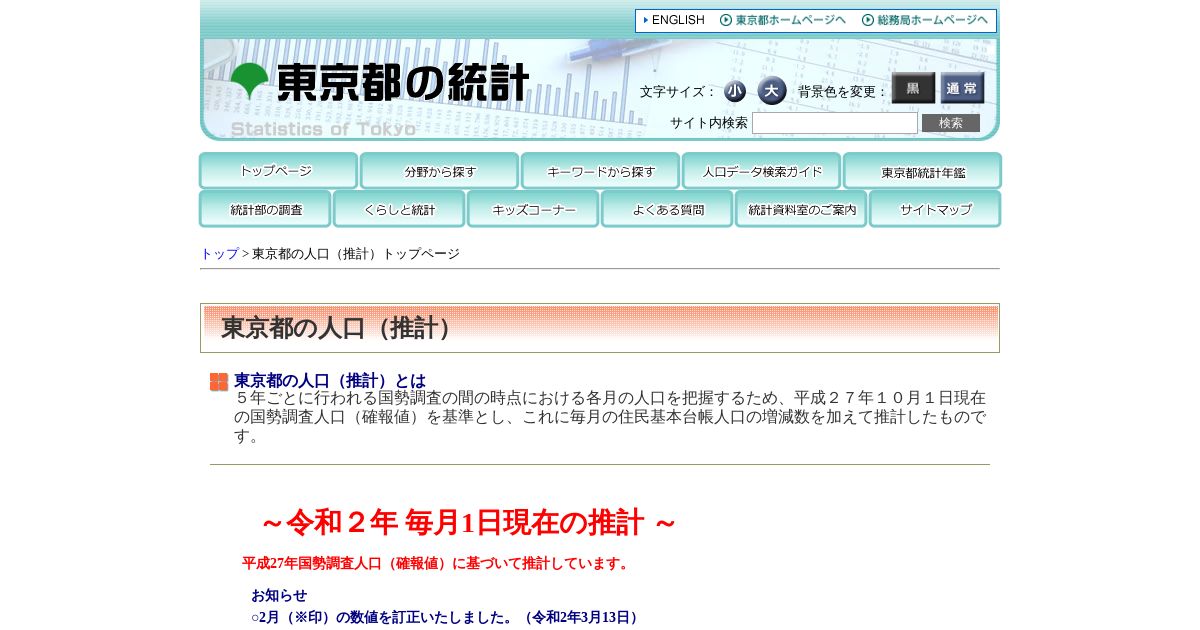Screen dimensions: 1200x630
Task: Open キッズコーナー menu tab
Action: [x=533, y=209]
